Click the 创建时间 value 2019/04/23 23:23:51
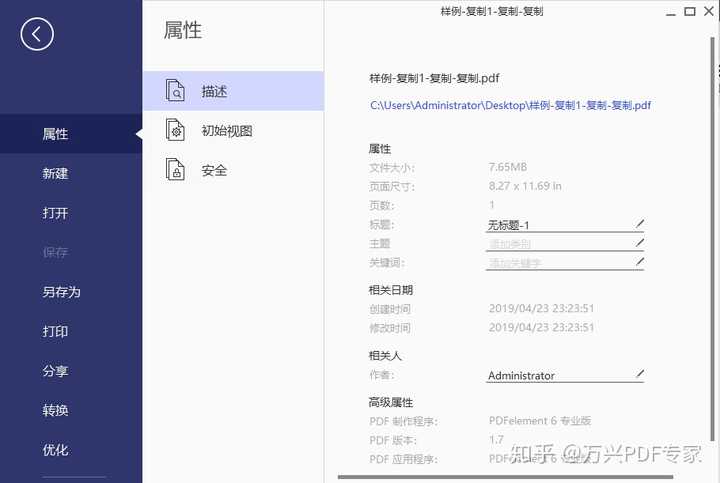Viewport: 720px width, 483px height. click(541, 308)
